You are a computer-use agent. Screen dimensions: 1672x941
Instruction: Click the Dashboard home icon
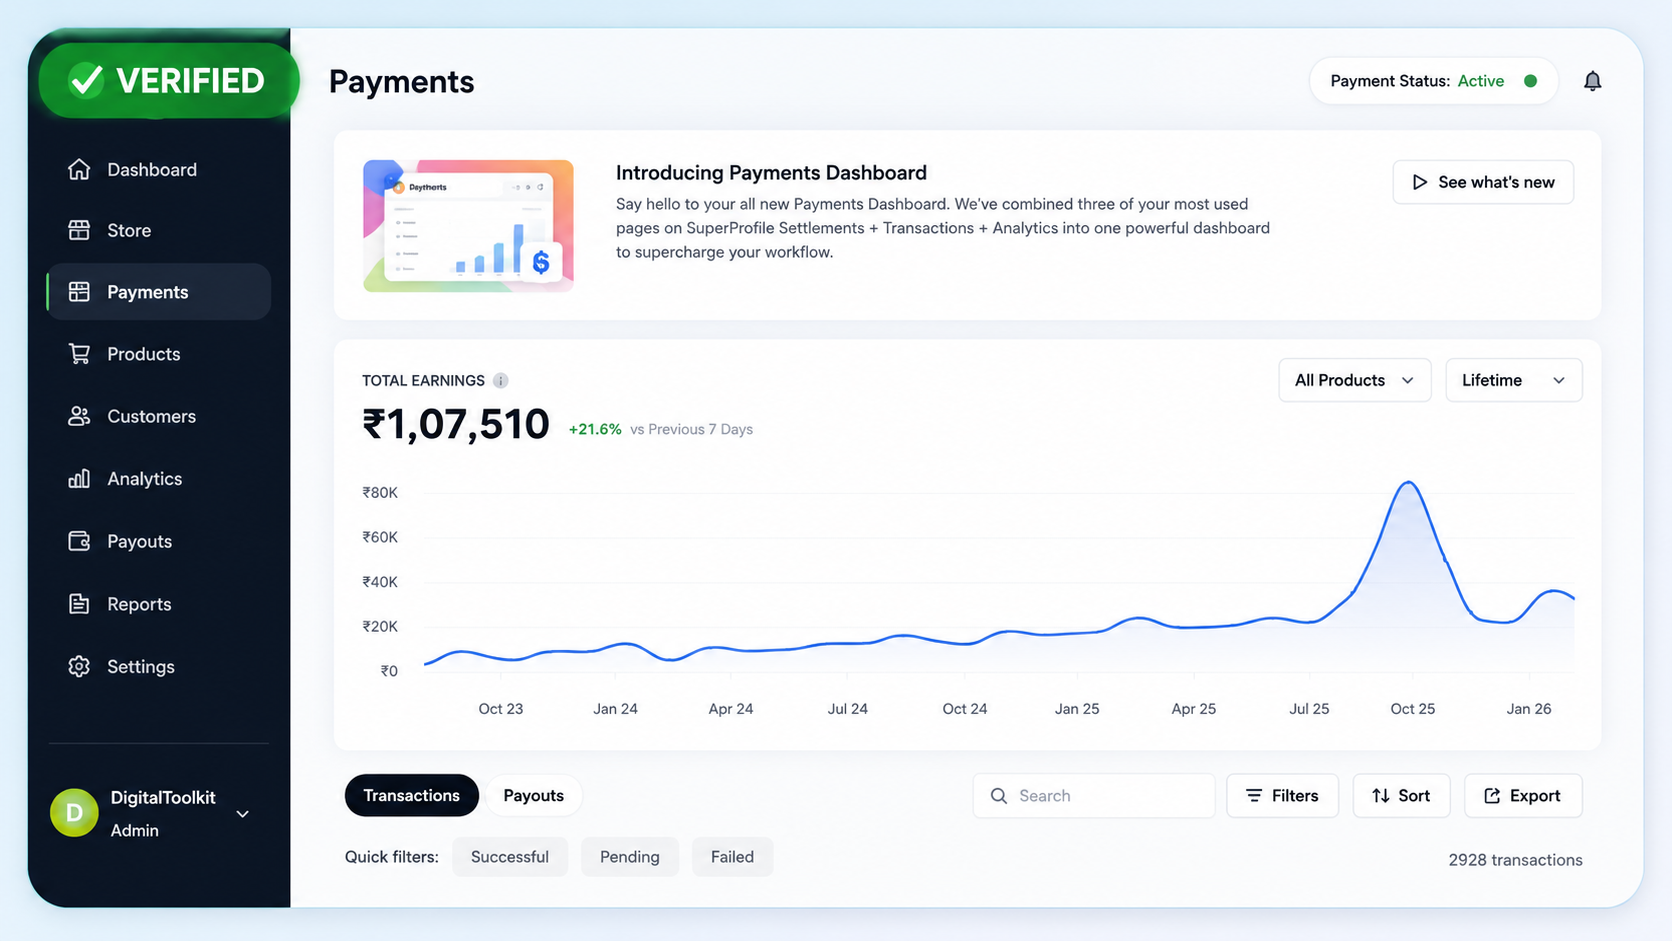coord(79,169)
